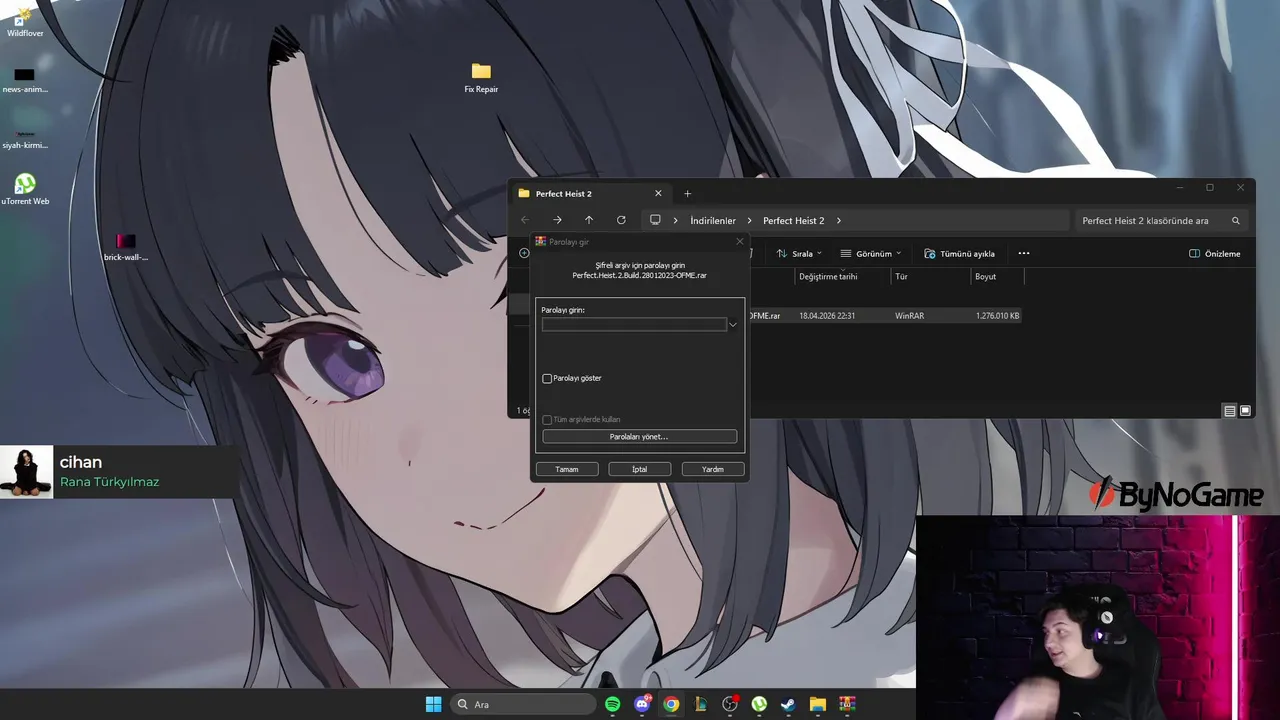Confirm password with the Tamam button
Image resolution: width=1280 pixels, height=720 pixels.
coord(567,469)
